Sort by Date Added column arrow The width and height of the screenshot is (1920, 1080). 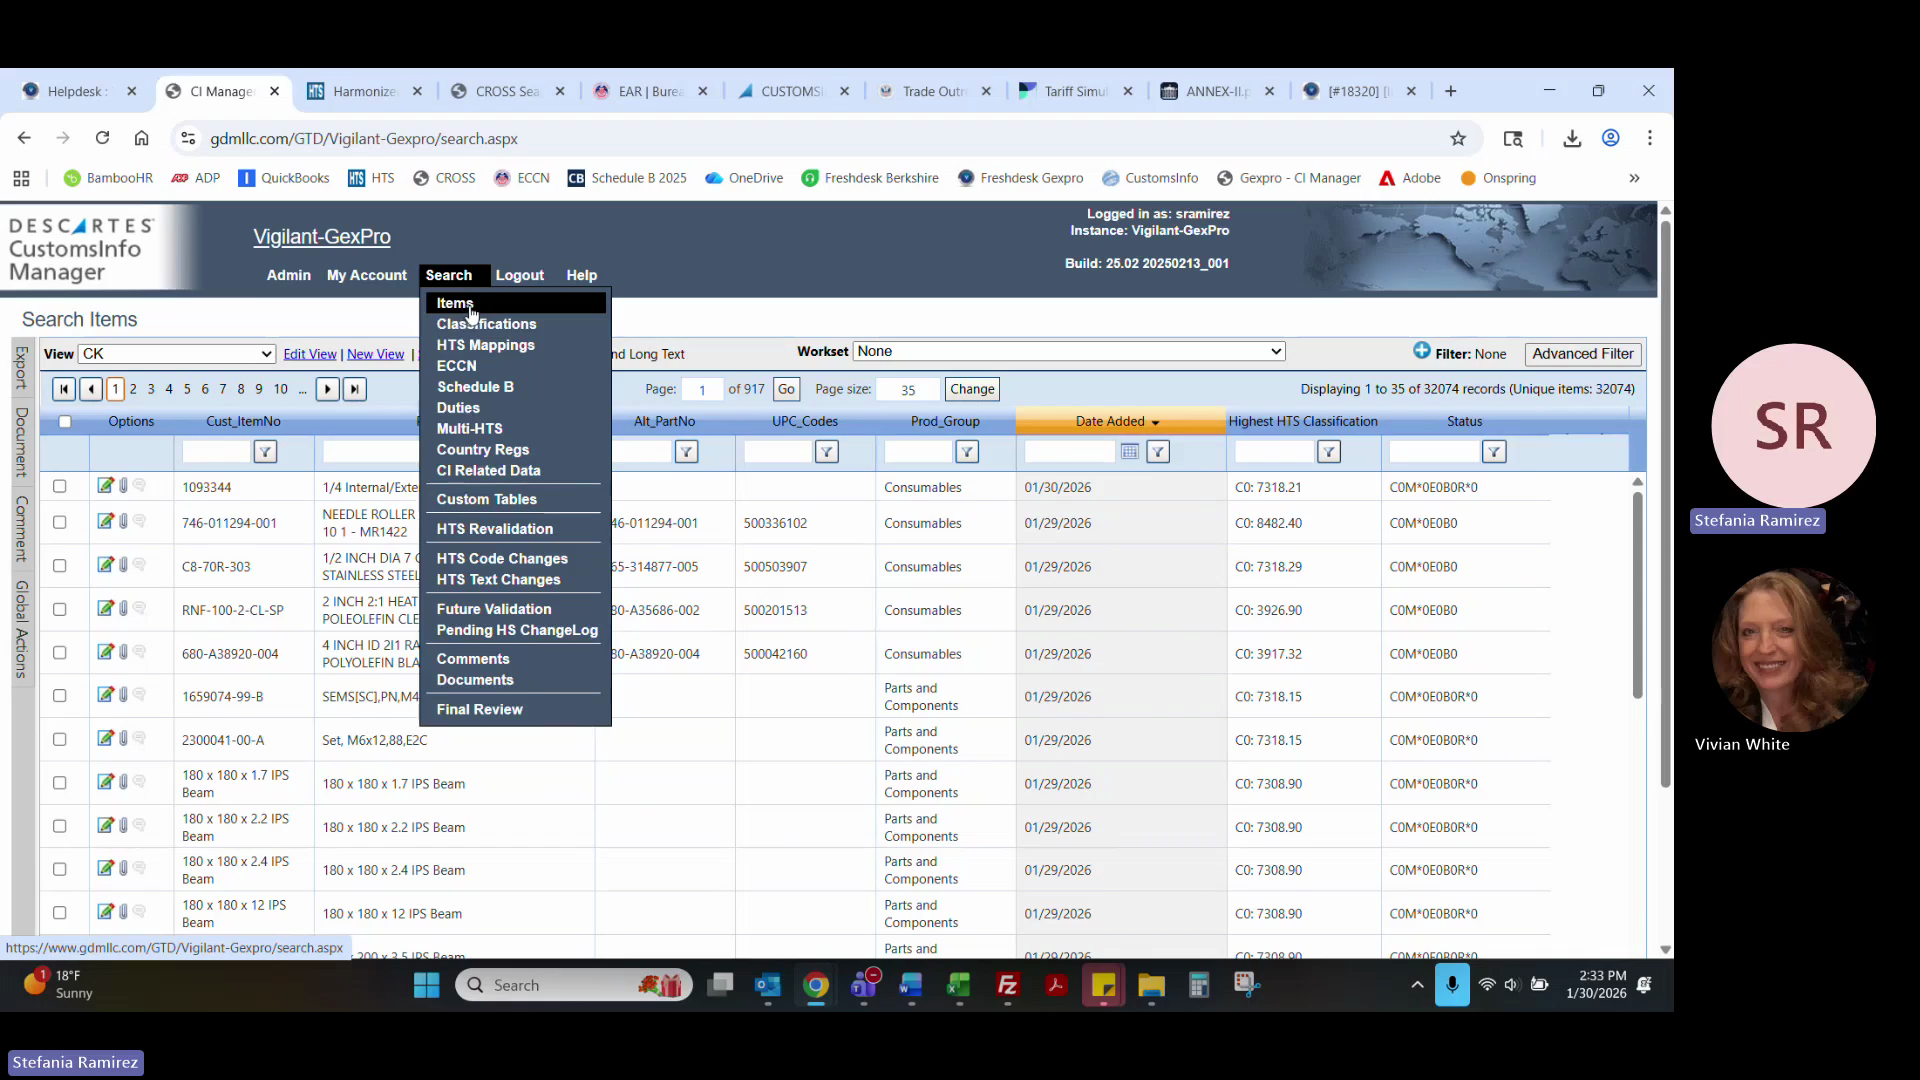tap(1155, 423)
